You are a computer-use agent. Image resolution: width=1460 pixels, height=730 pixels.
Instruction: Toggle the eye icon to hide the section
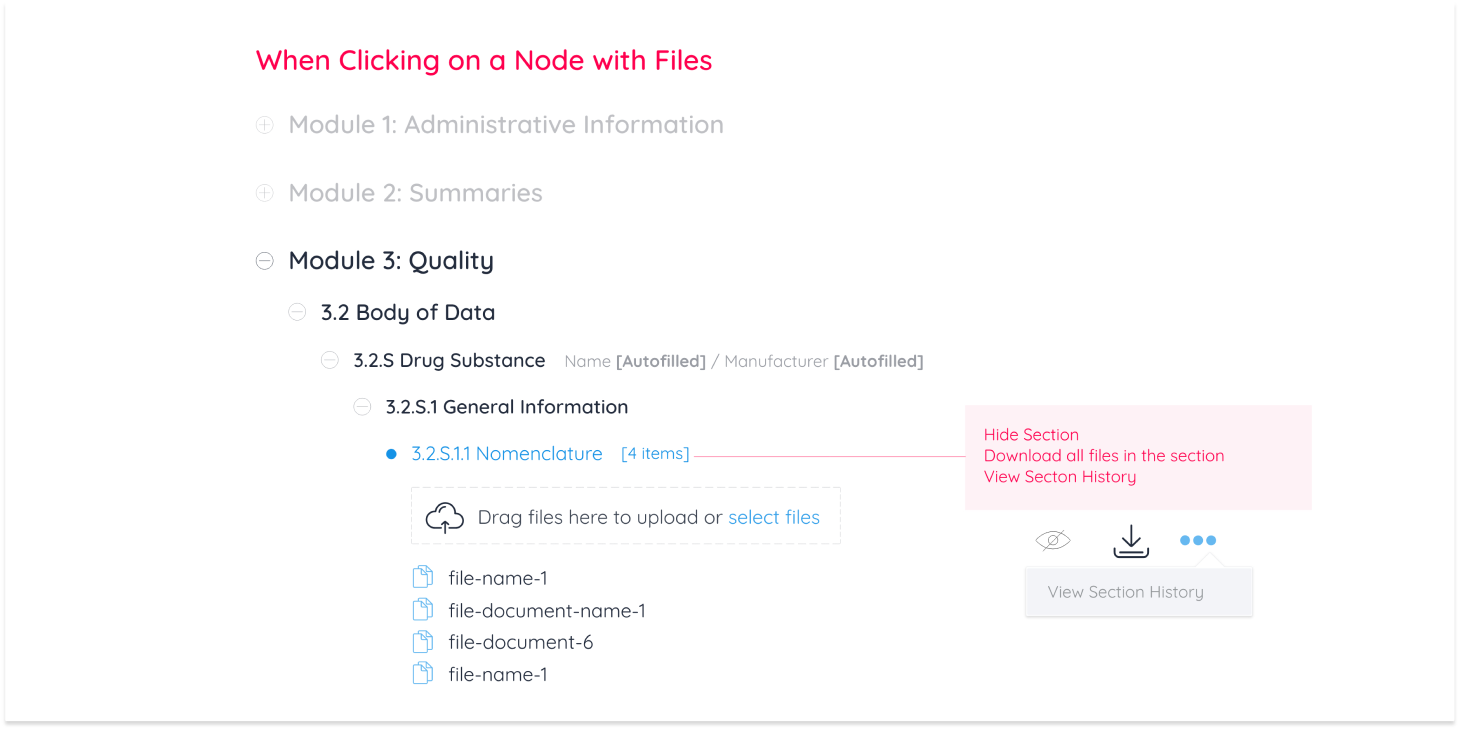(1052, 540)
